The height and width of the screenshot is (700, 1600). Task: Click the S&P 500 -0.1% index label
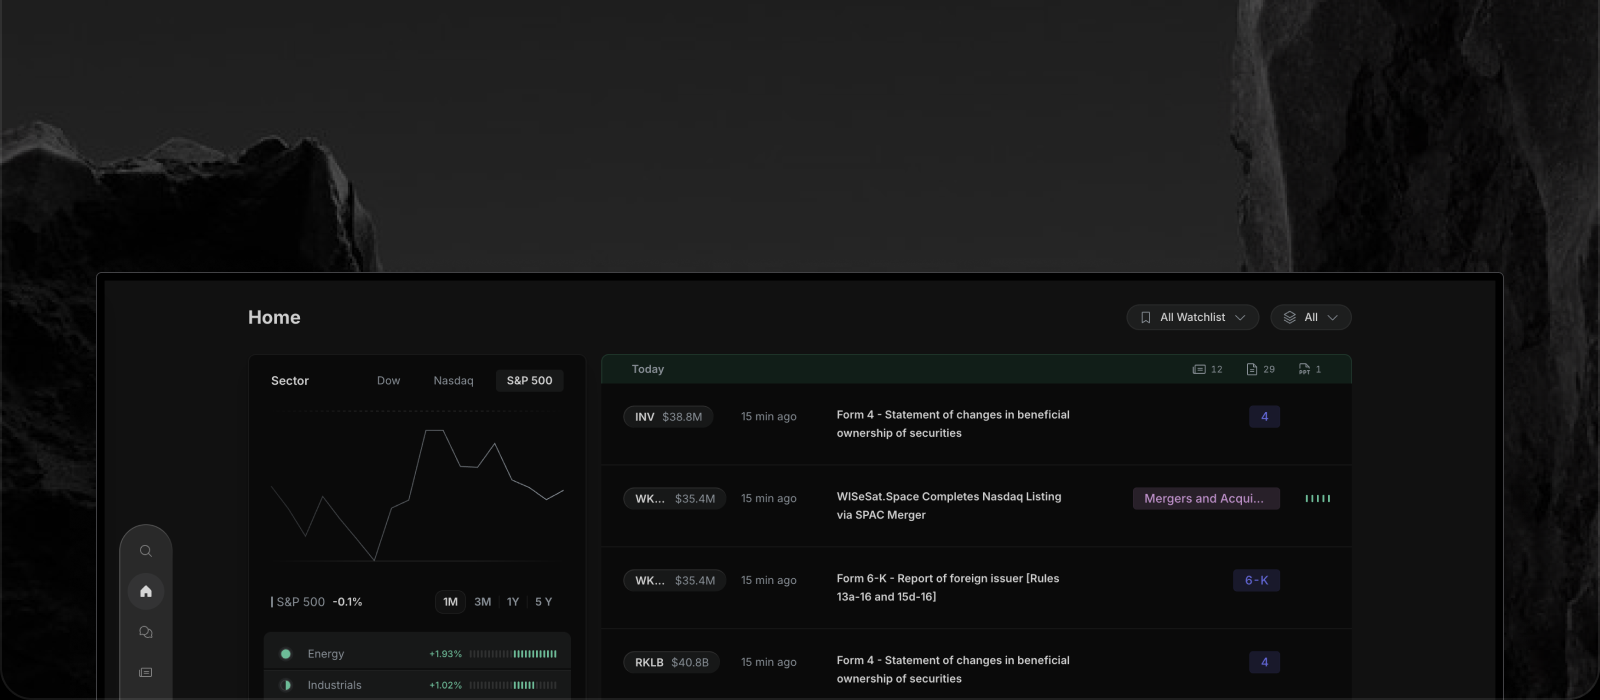pos(317,602)
